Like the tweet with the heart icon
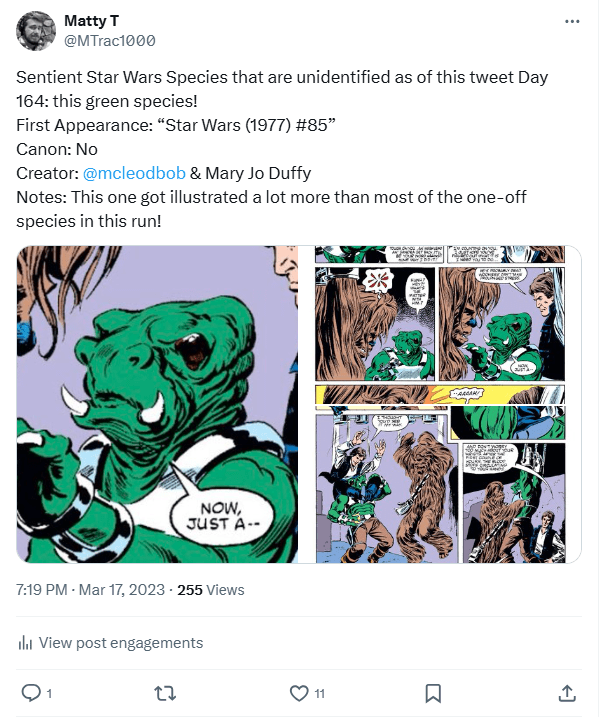Screen dimensions: 602x717 [x=298, y=692]
